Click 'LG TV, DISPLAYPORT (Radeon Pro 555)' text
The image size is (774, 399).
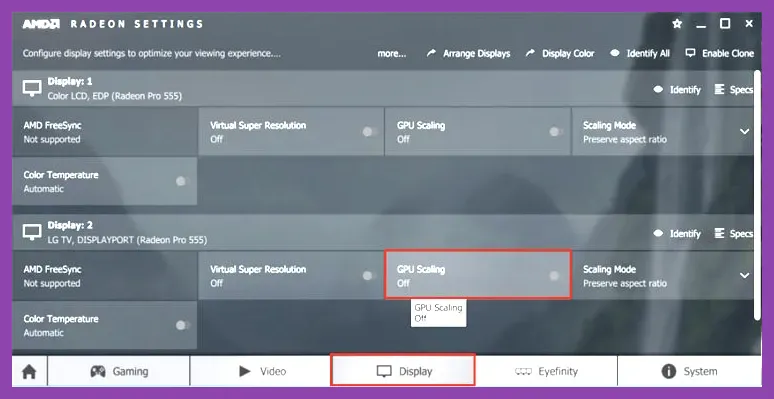click(127, 240)
